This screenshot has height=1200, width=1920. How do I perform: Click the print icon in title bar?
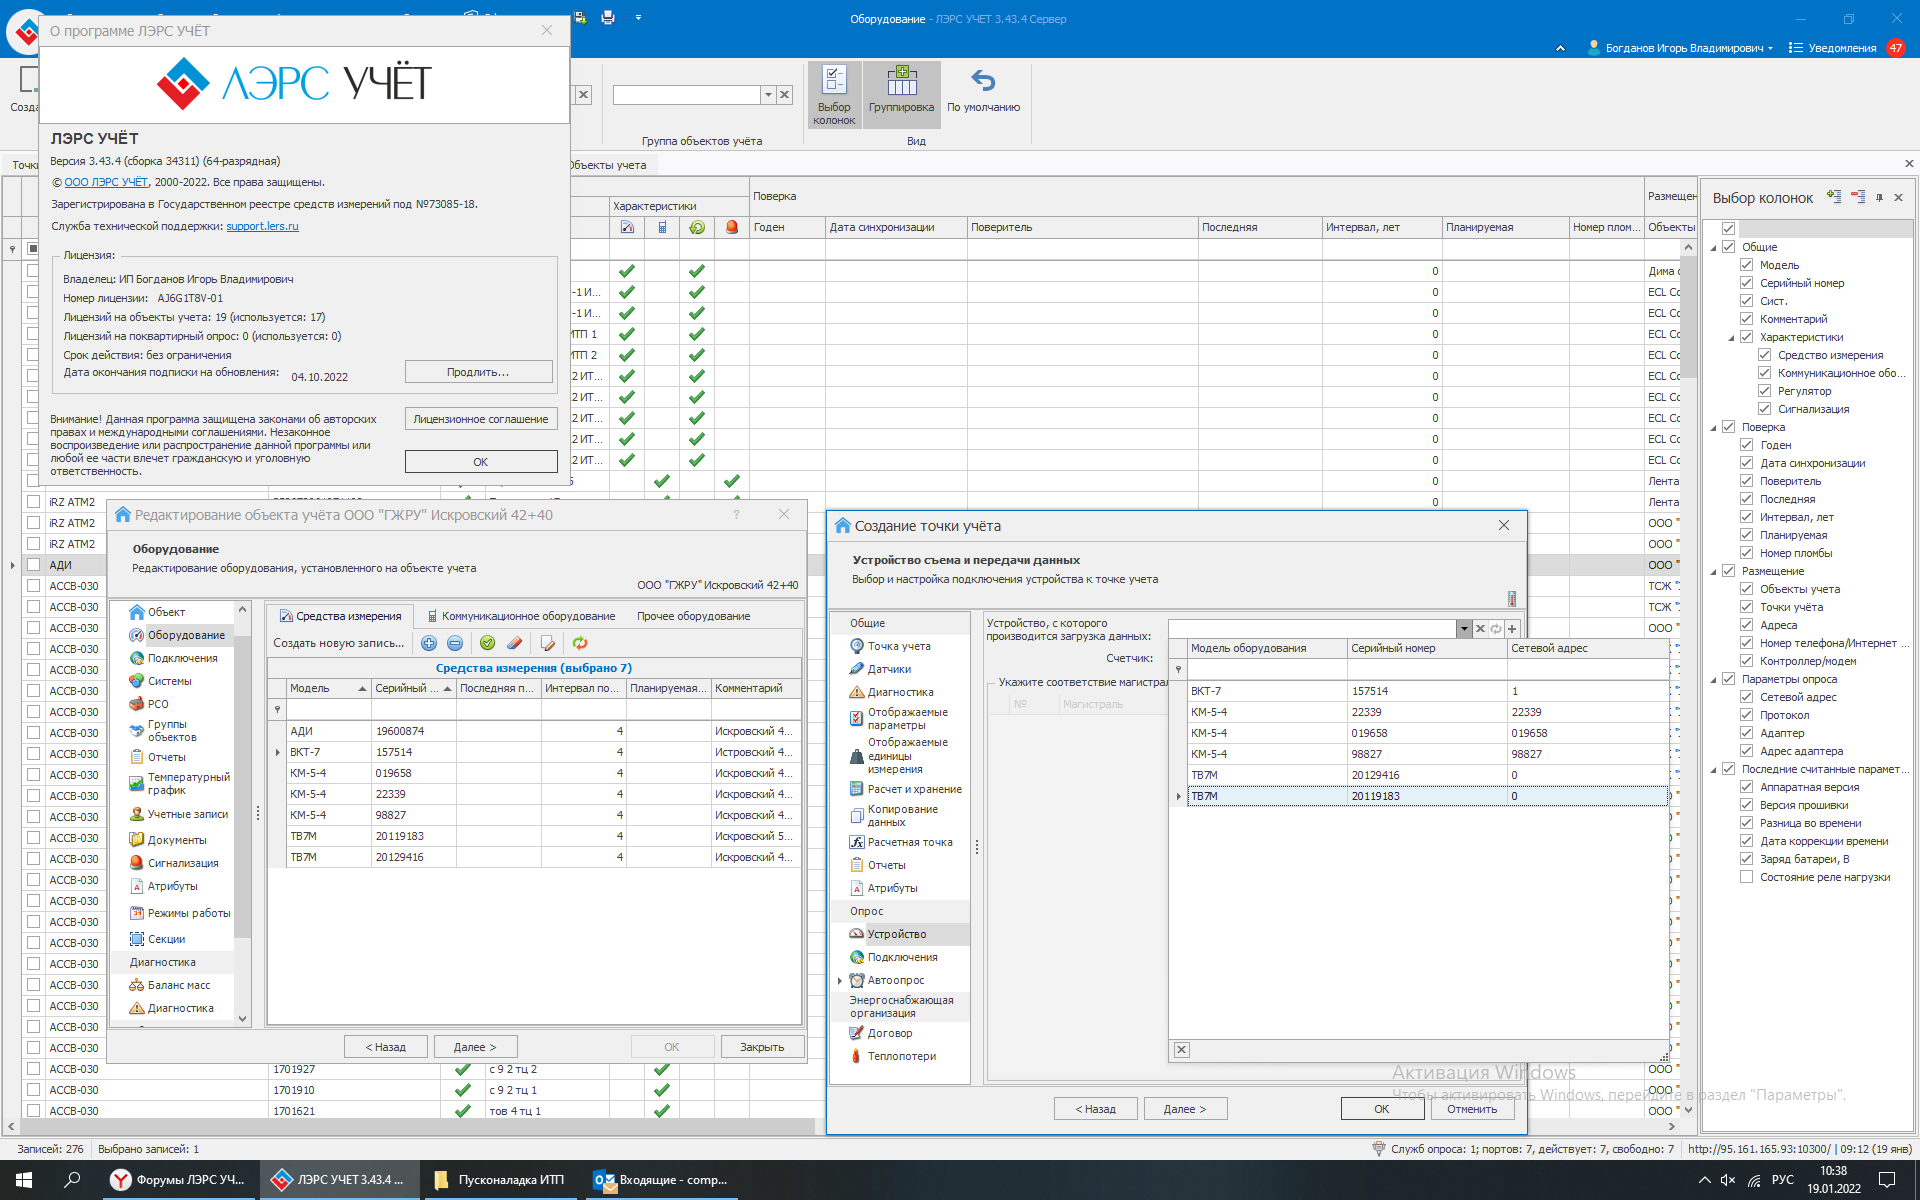608,17
